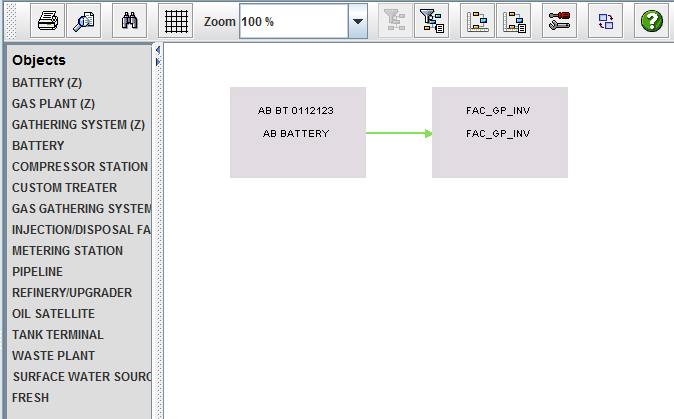
Task: Expand the panel with right arrow
Action: 158,62
